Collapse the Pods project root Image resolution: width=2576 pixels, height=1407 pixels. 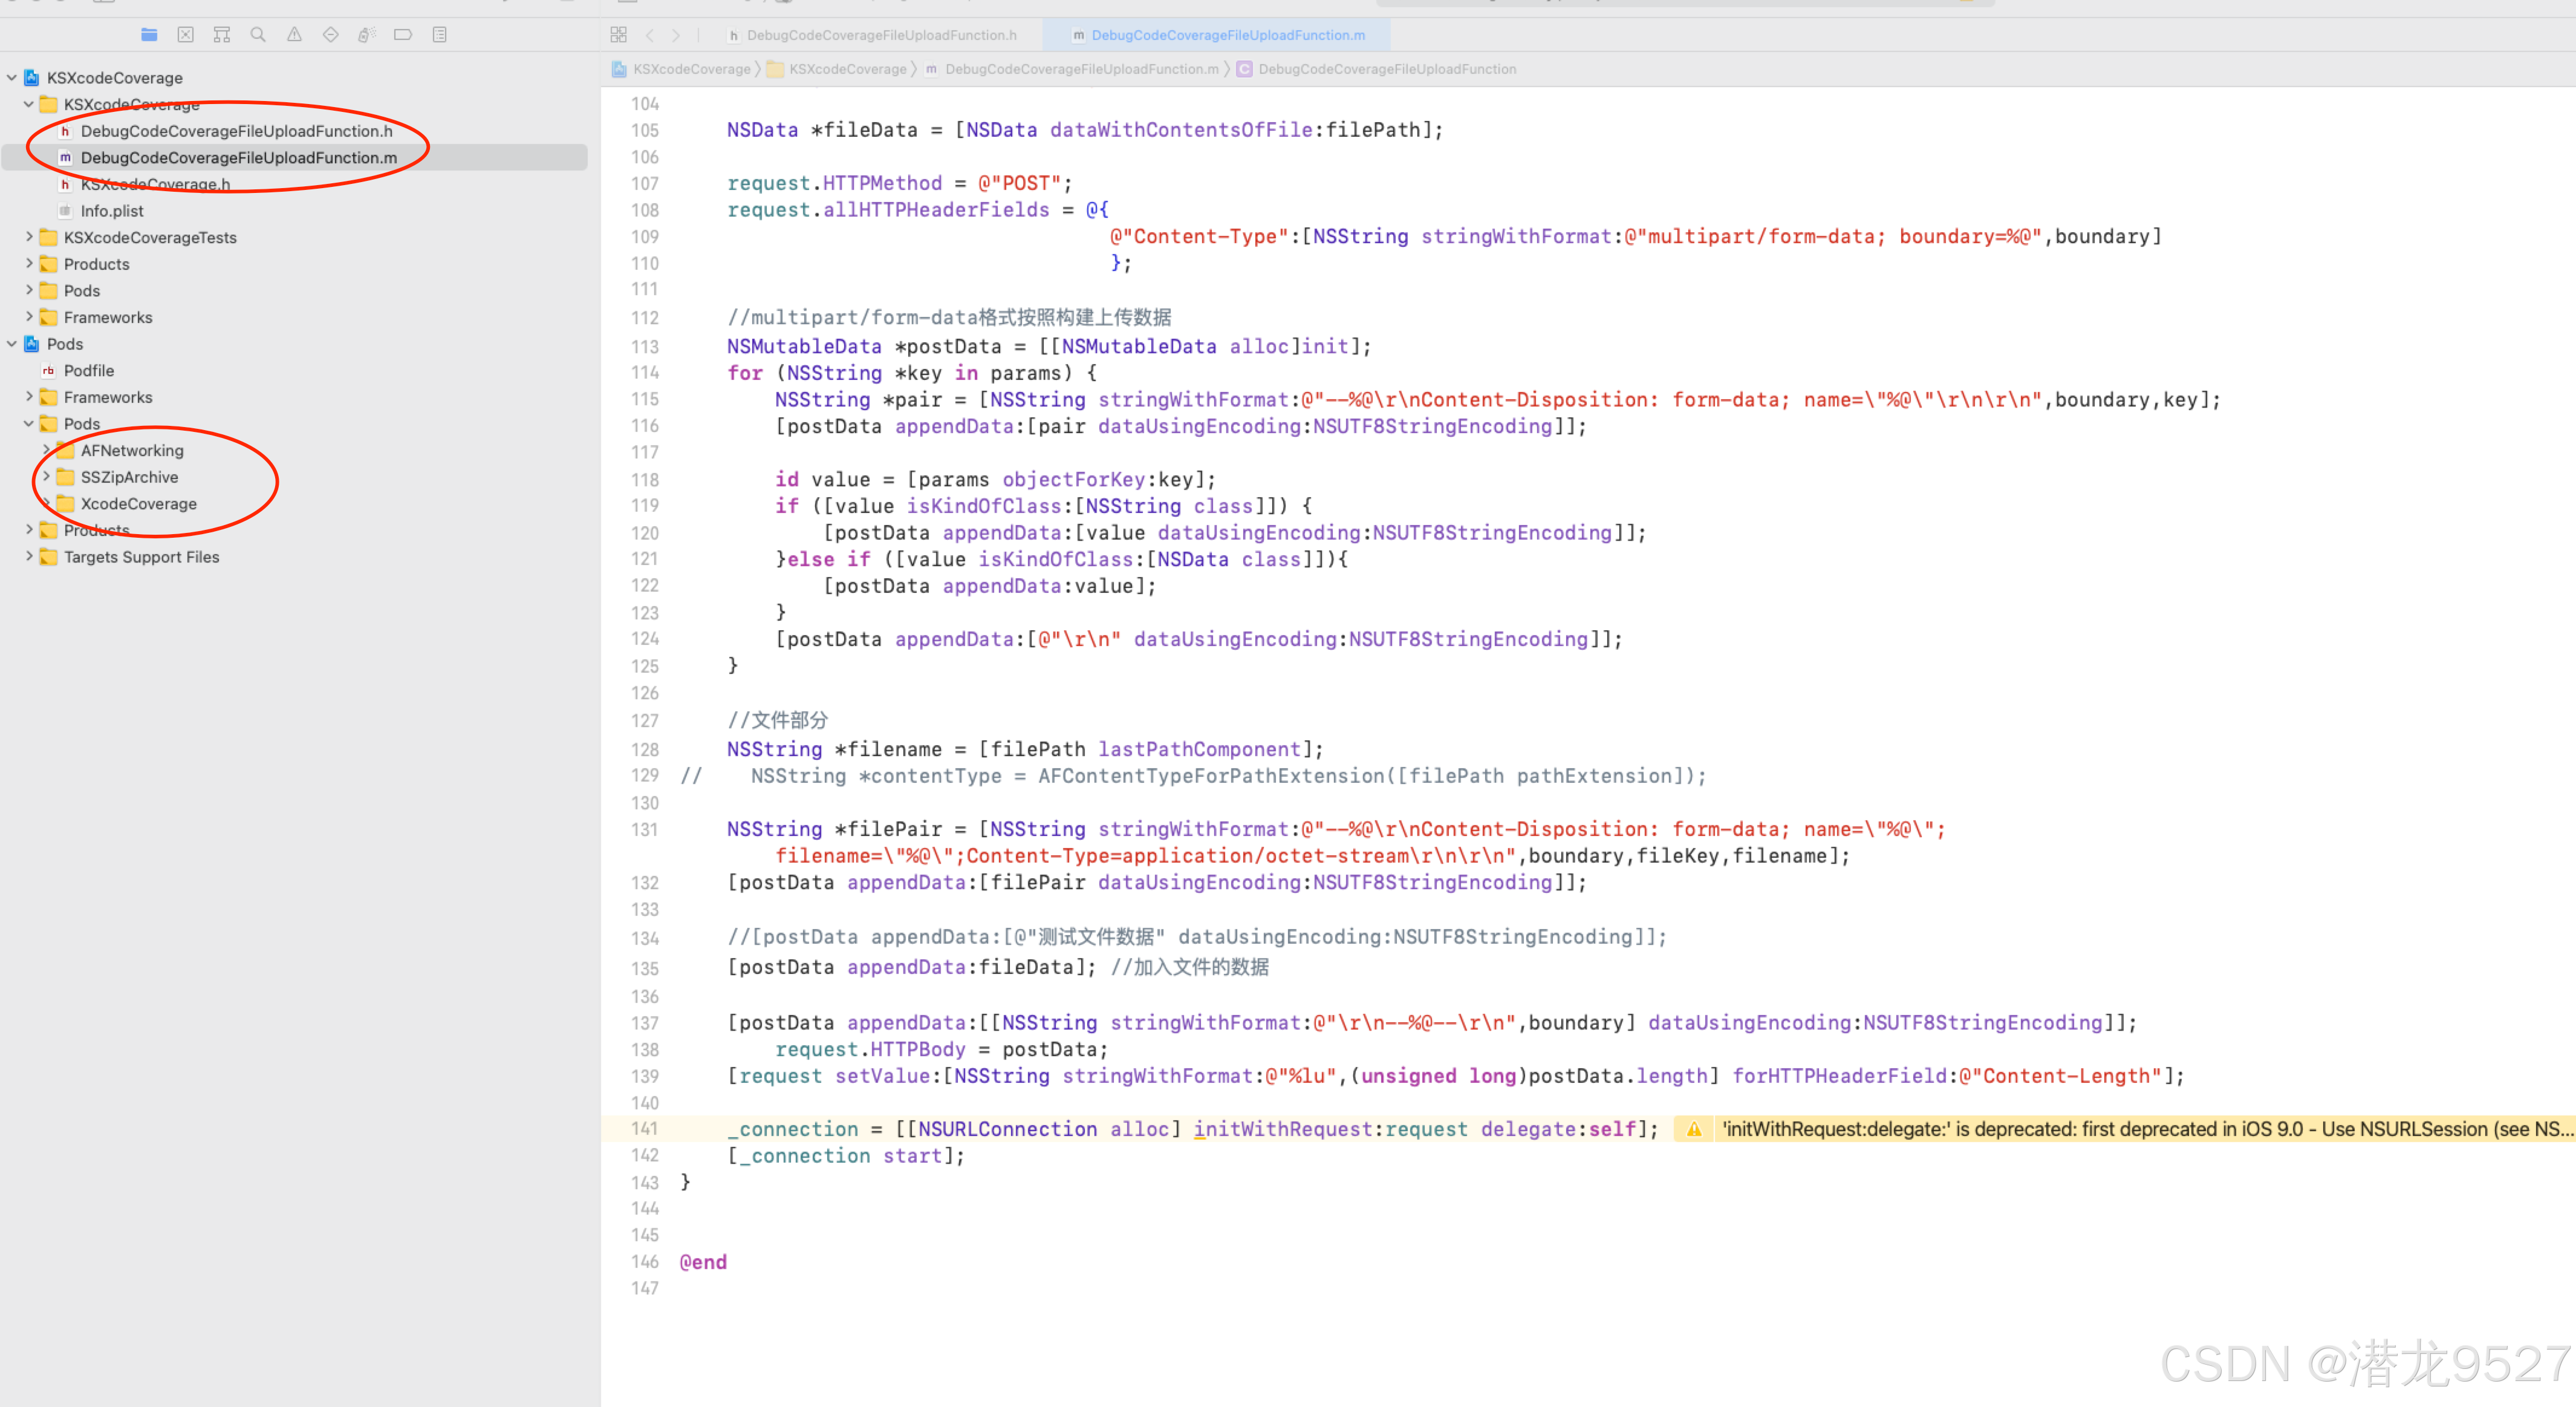point(12,344)
